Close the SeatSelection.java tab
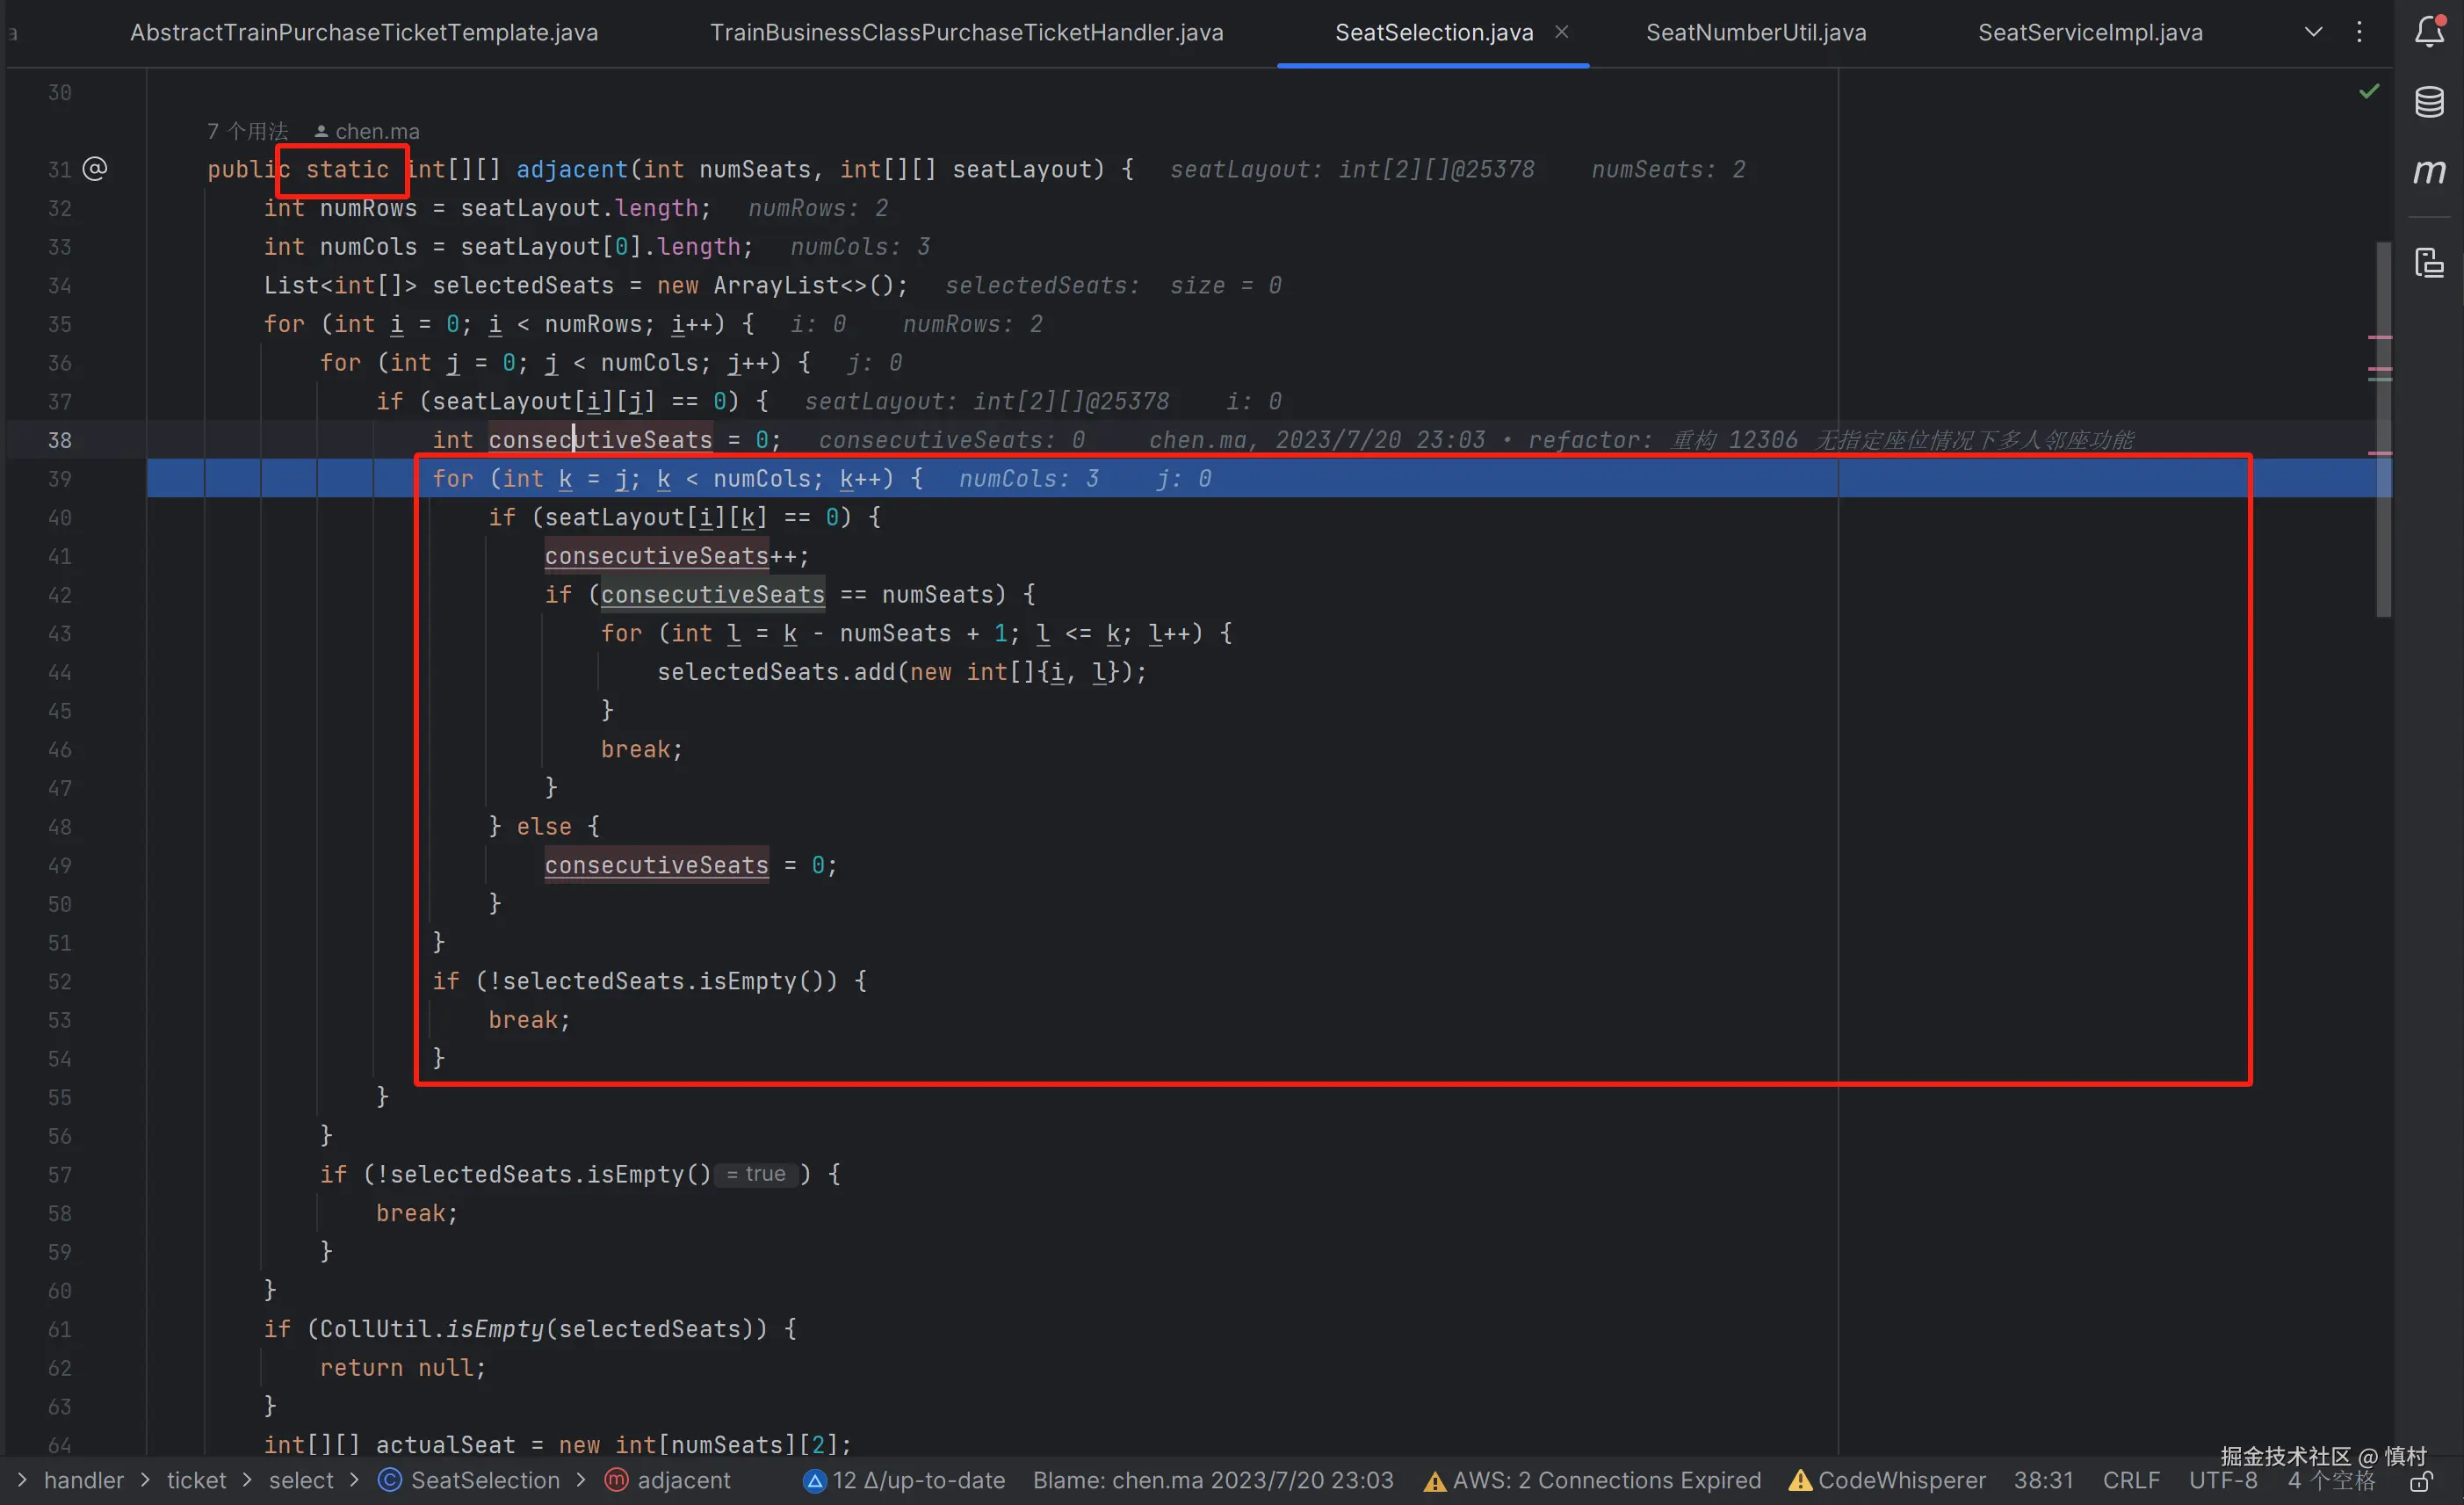2464x1505 pixels. (1561, 32)
